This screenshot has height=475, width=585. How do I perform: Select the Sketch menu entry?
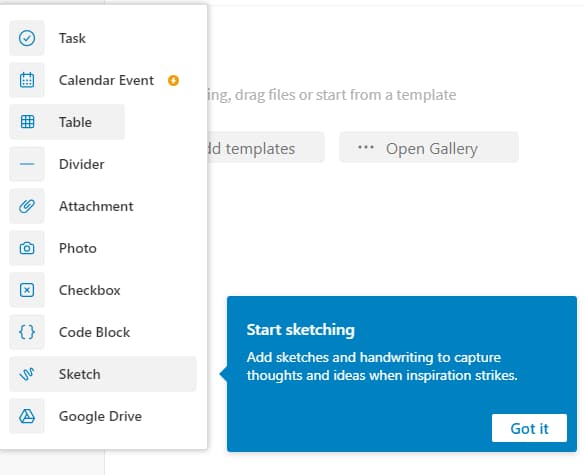click(103, 374)
